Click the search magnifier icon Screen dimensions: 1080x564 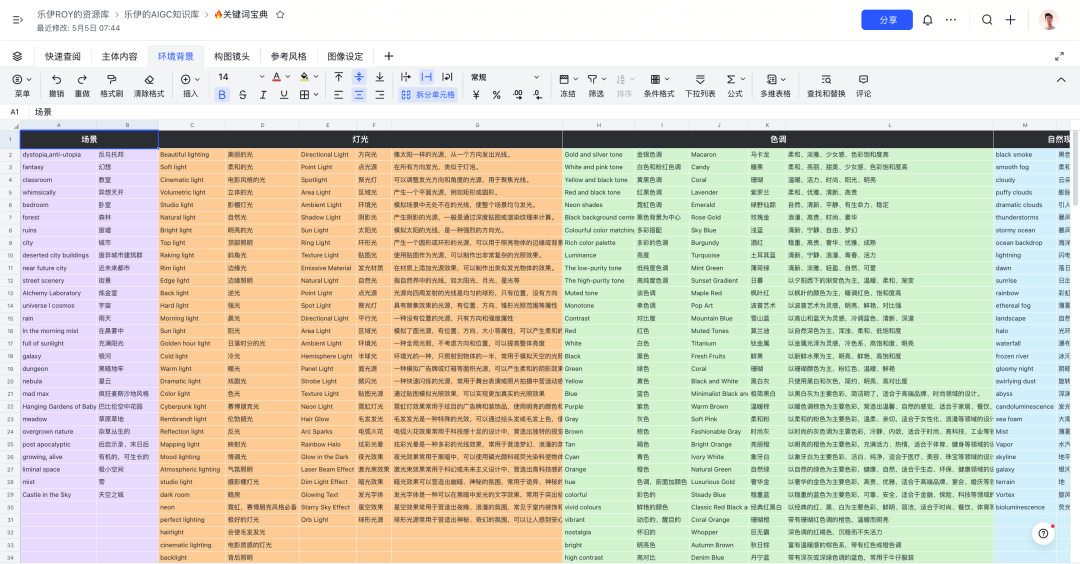pos(987,20)
